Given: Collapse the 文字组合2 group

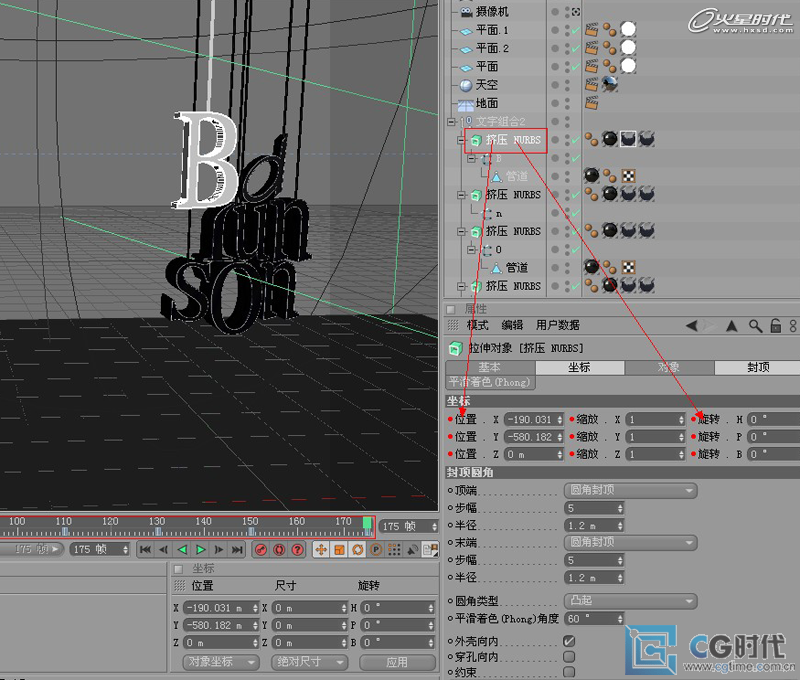Looking at the screenshot, I should 451,121.
